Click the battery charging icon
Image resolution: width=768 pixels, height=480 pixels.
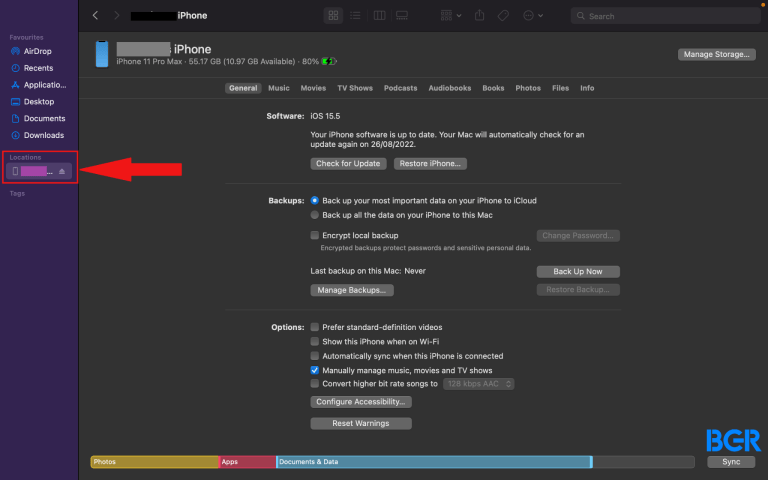(x=329, y=61)
